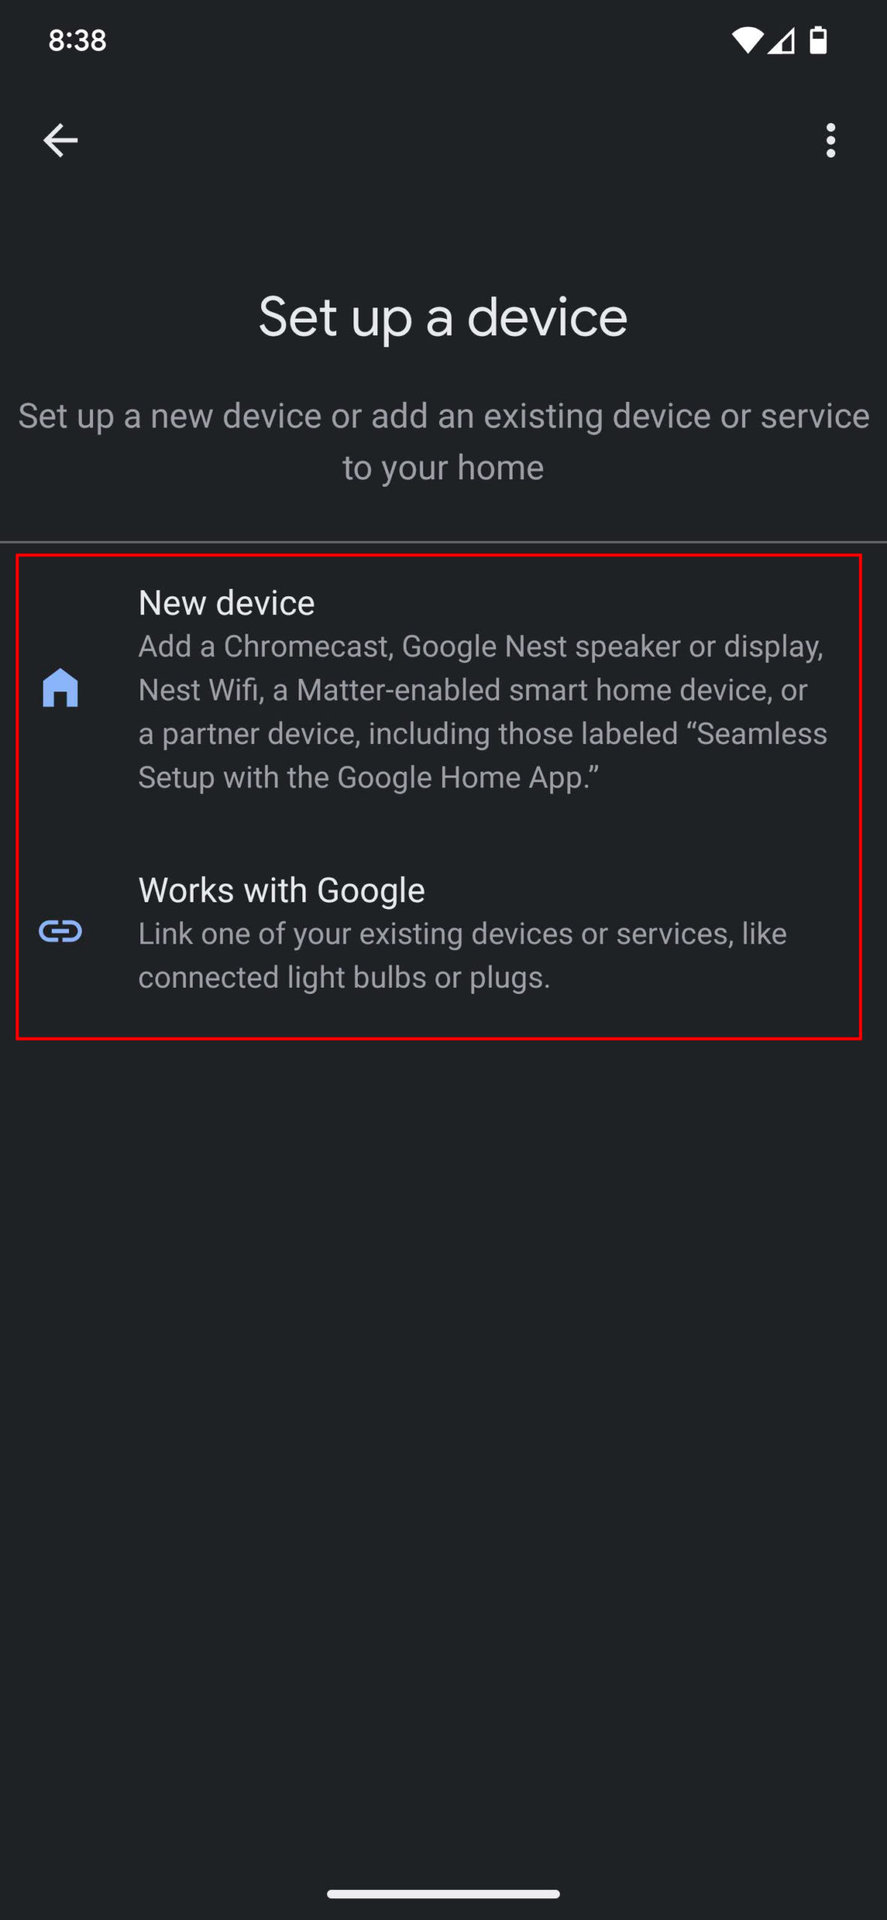Tap the divider line below the subtitle
This screenshot has height=1920, width=887.
point(443,542)
